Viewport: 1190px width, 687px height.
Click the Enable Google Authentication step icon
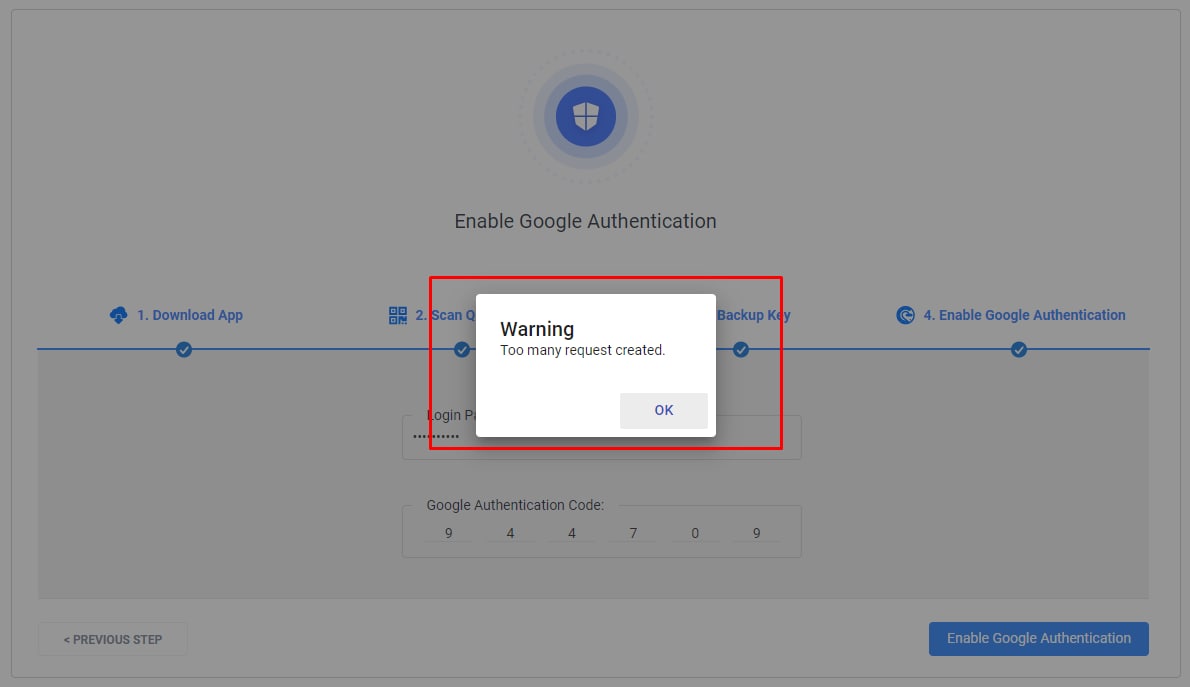click(905, 315)
